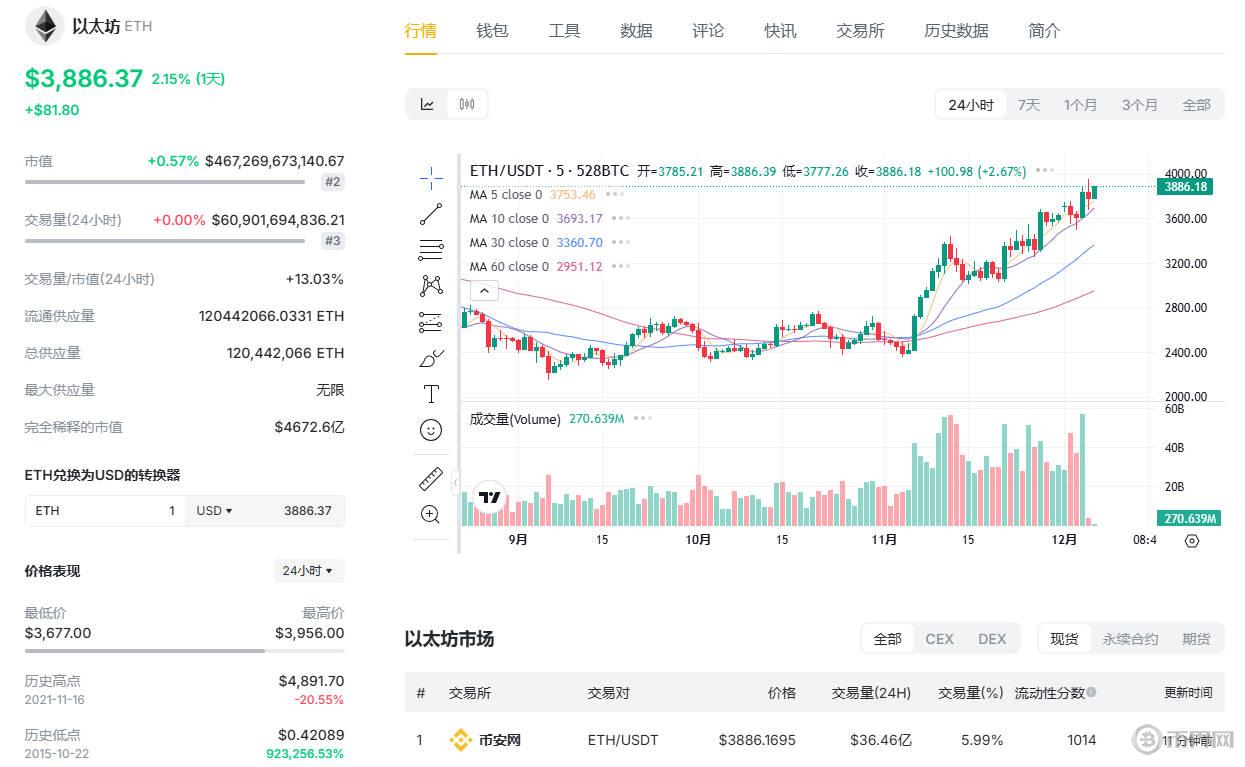Select the 7天 time range
Viewport: 1245px width, 767px height.
[1028, 105]
